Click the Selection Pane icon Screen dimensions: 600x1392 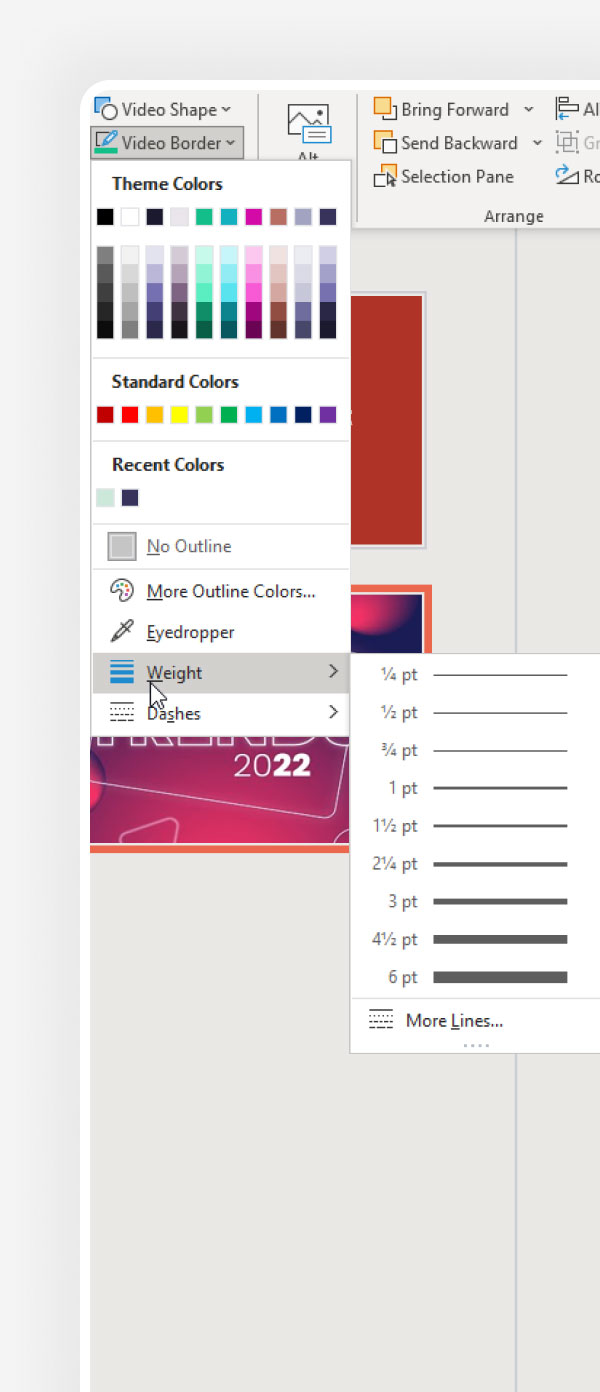pos(385,177)
